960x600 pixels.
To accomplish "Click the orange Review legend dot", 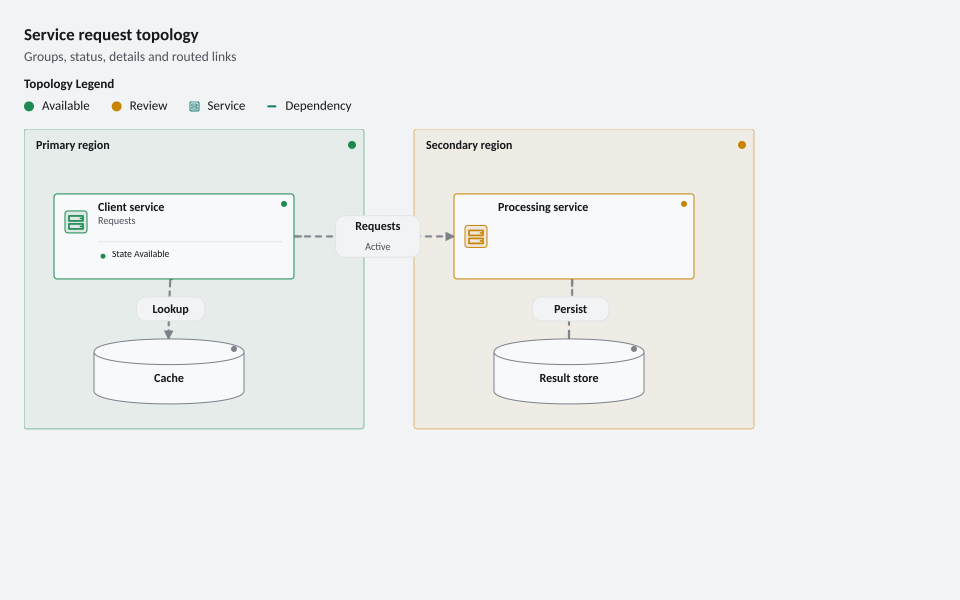I will [x=116, y=107].
